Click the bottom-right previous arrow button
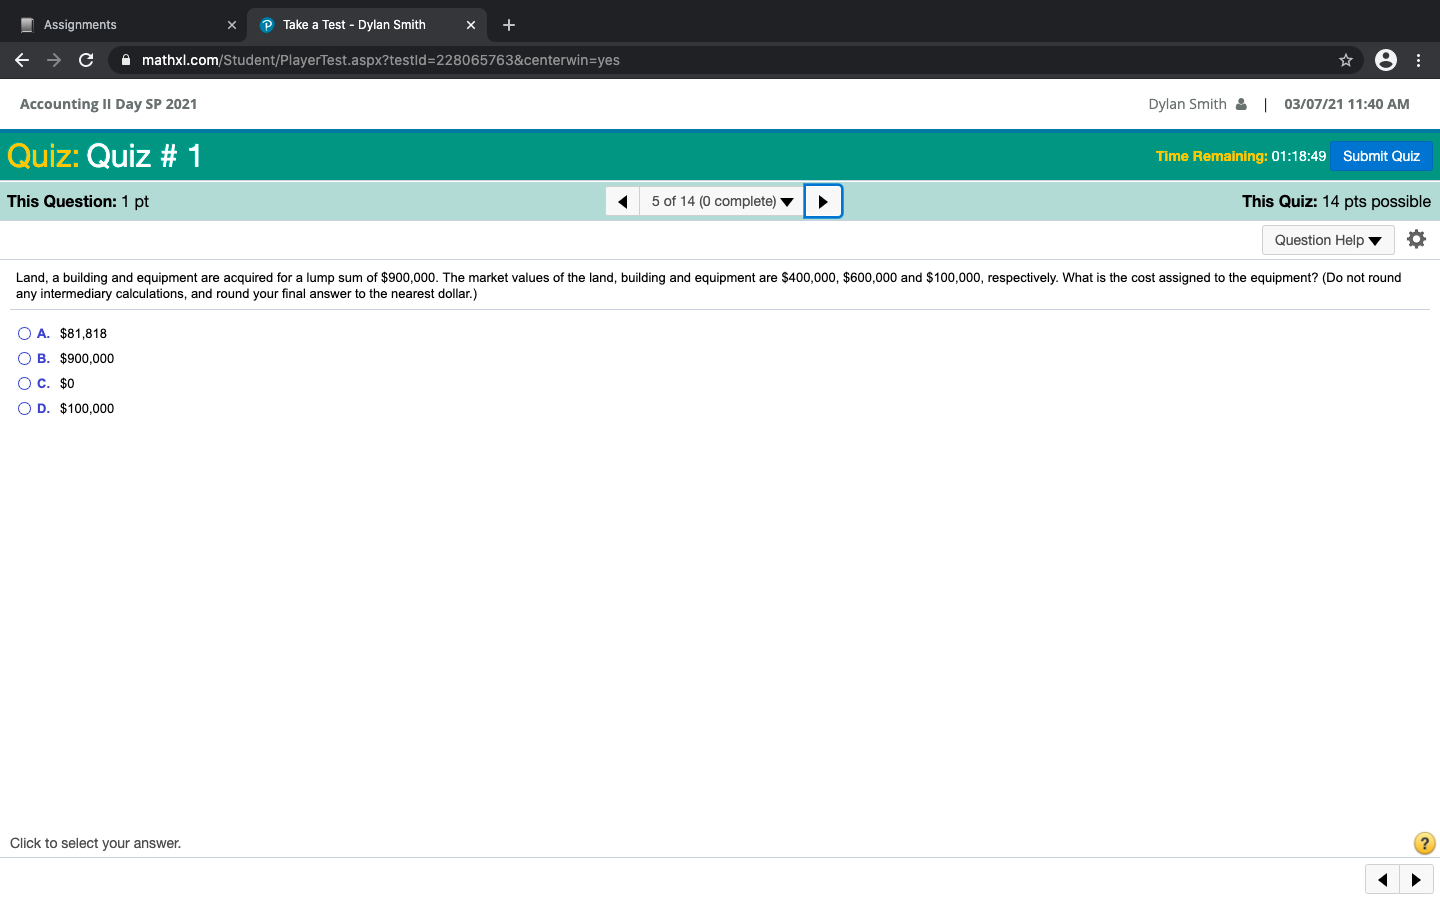 [x=1382, y=880]
